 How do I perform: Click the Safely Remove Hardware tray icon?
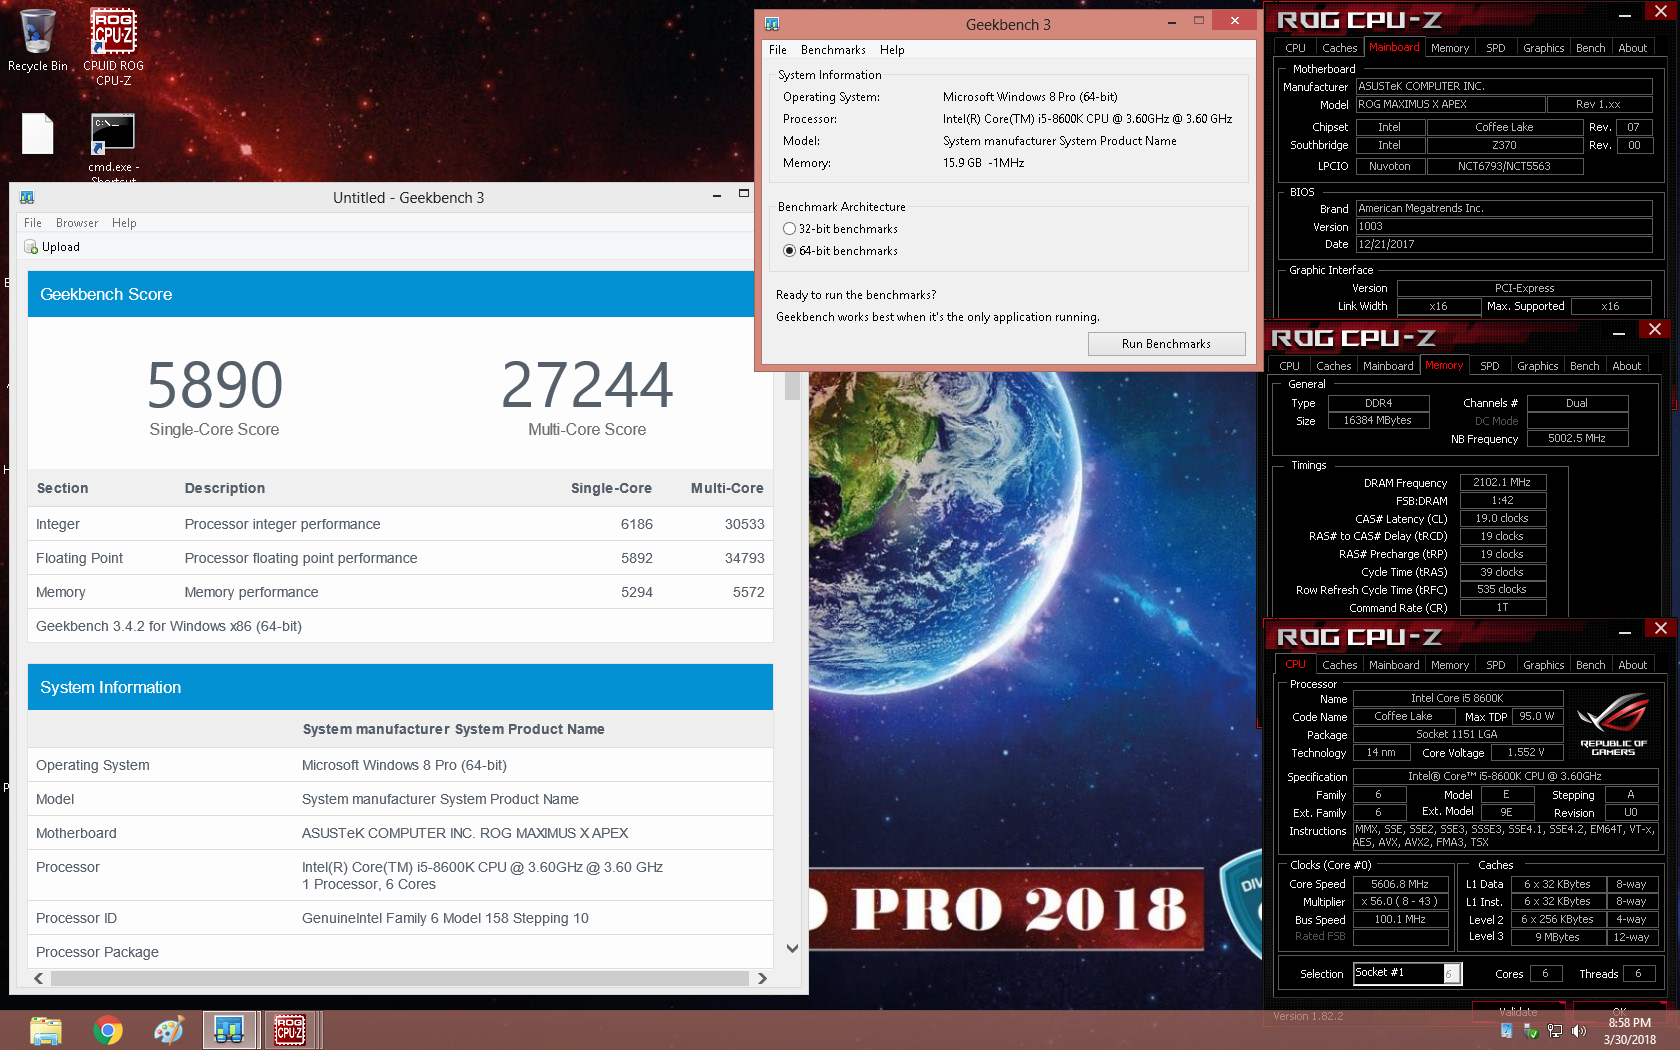pyautogui.click(x=1530, y=1032)
